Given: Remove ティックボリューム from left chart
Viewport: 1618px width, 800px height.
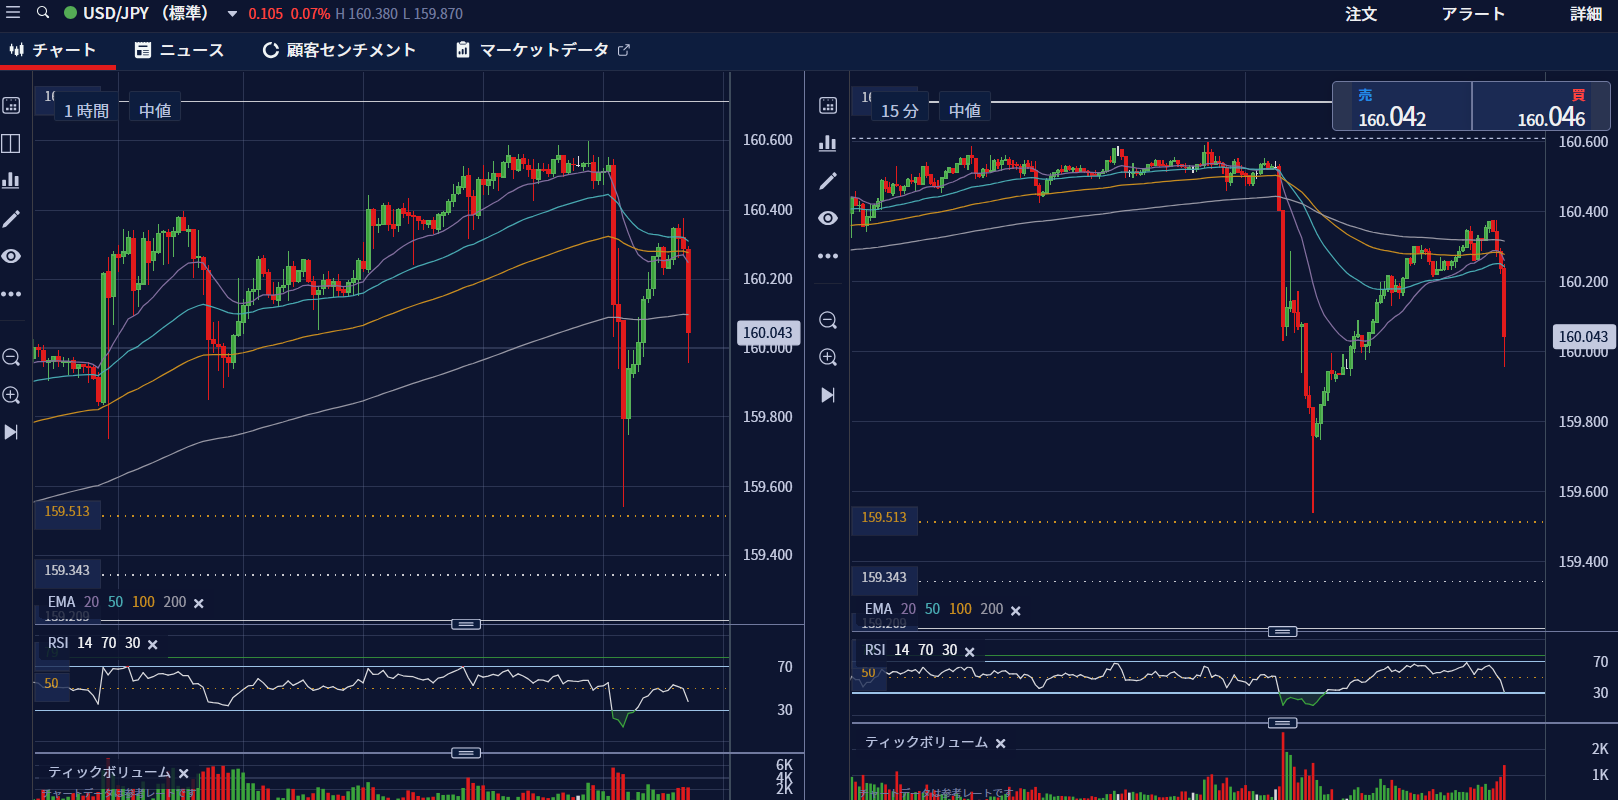Looking at the screenshot, I should (184, 773).
